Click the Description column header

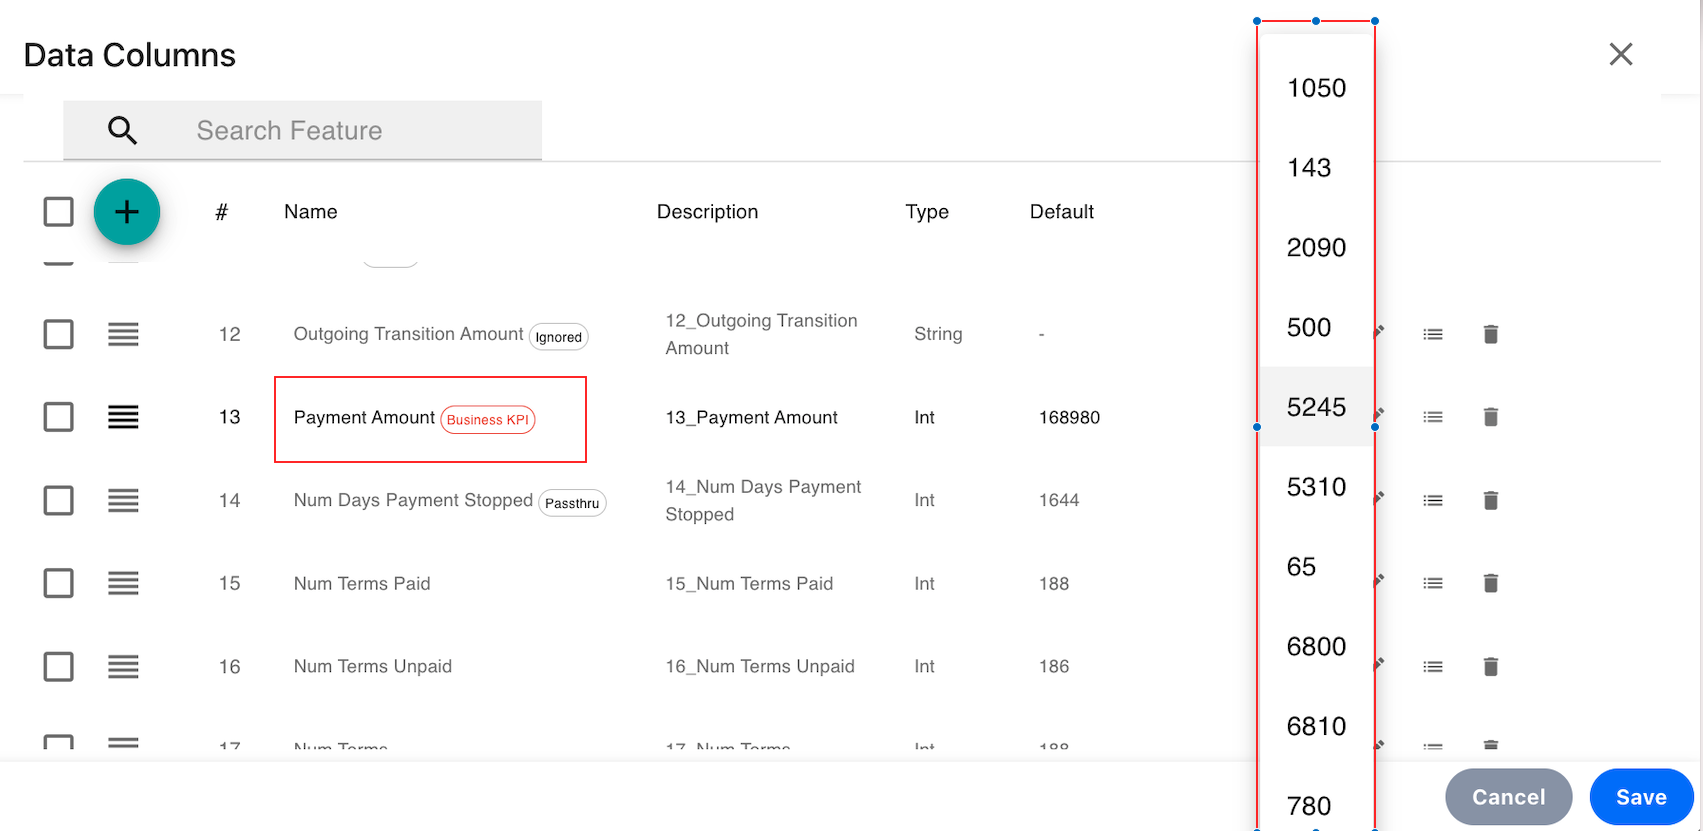point(707,212)
